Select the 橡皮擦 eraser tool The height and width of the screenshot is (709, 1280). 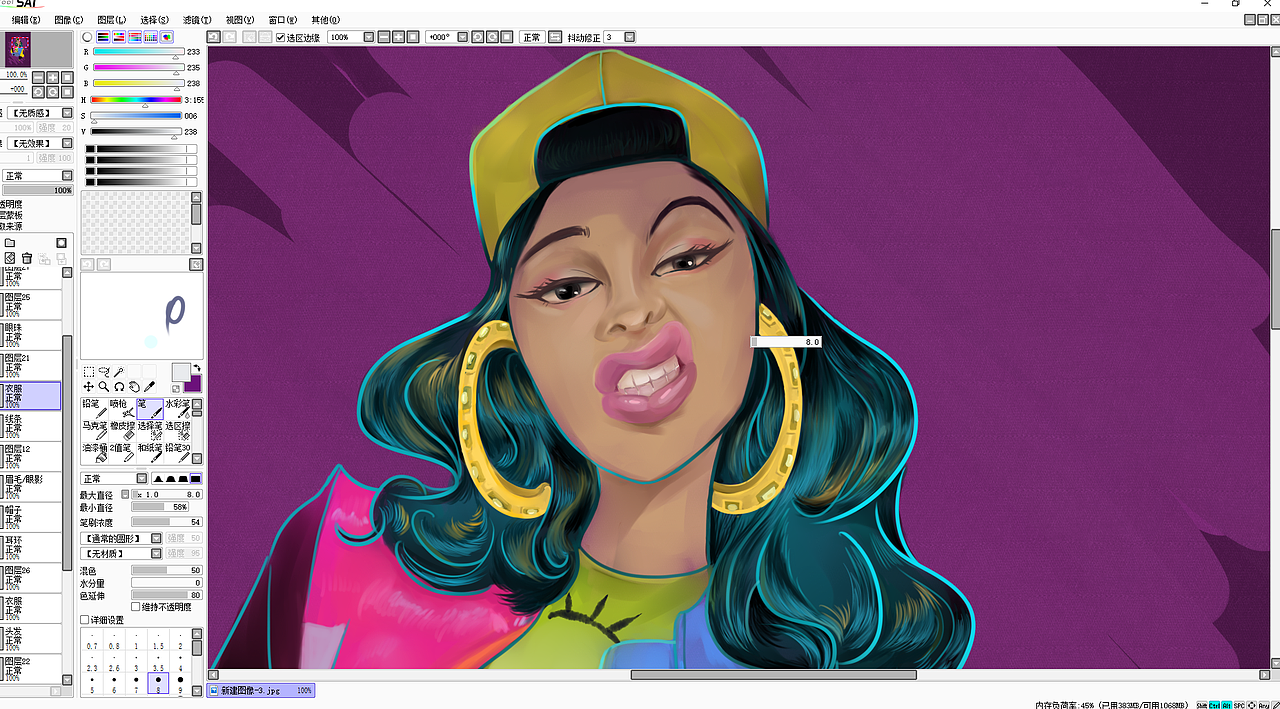pos(122,430)
